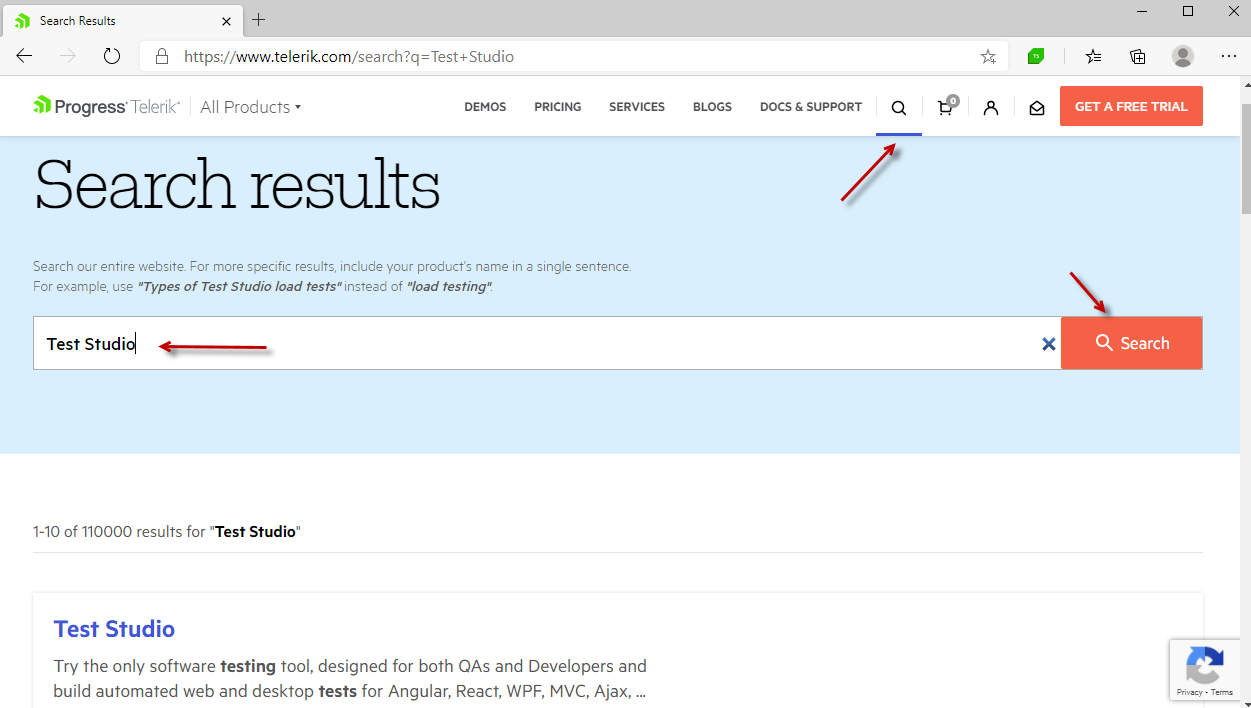Click the GET A FREE TRIAL button
1251x708 pixels.
pos(1131,106)
